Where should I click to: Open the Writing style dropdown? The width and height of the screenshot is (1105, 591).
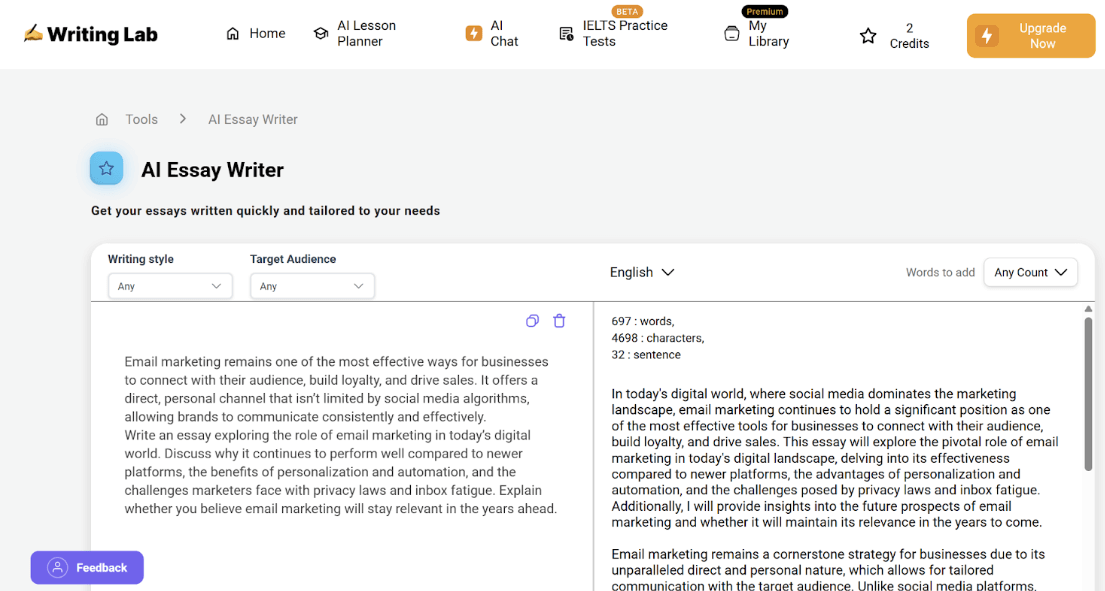pos(170,285)
